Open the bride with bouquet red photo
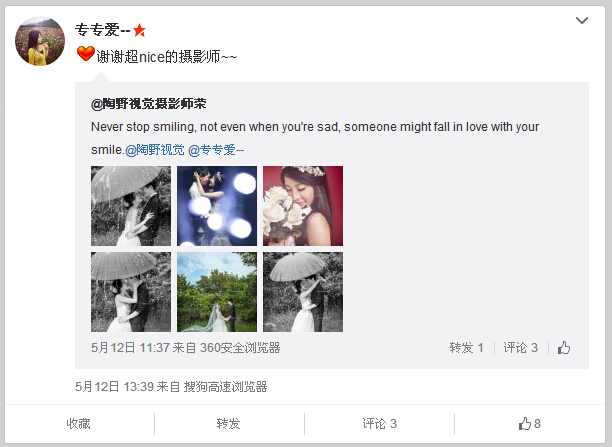612x447 pixels. 303,206
